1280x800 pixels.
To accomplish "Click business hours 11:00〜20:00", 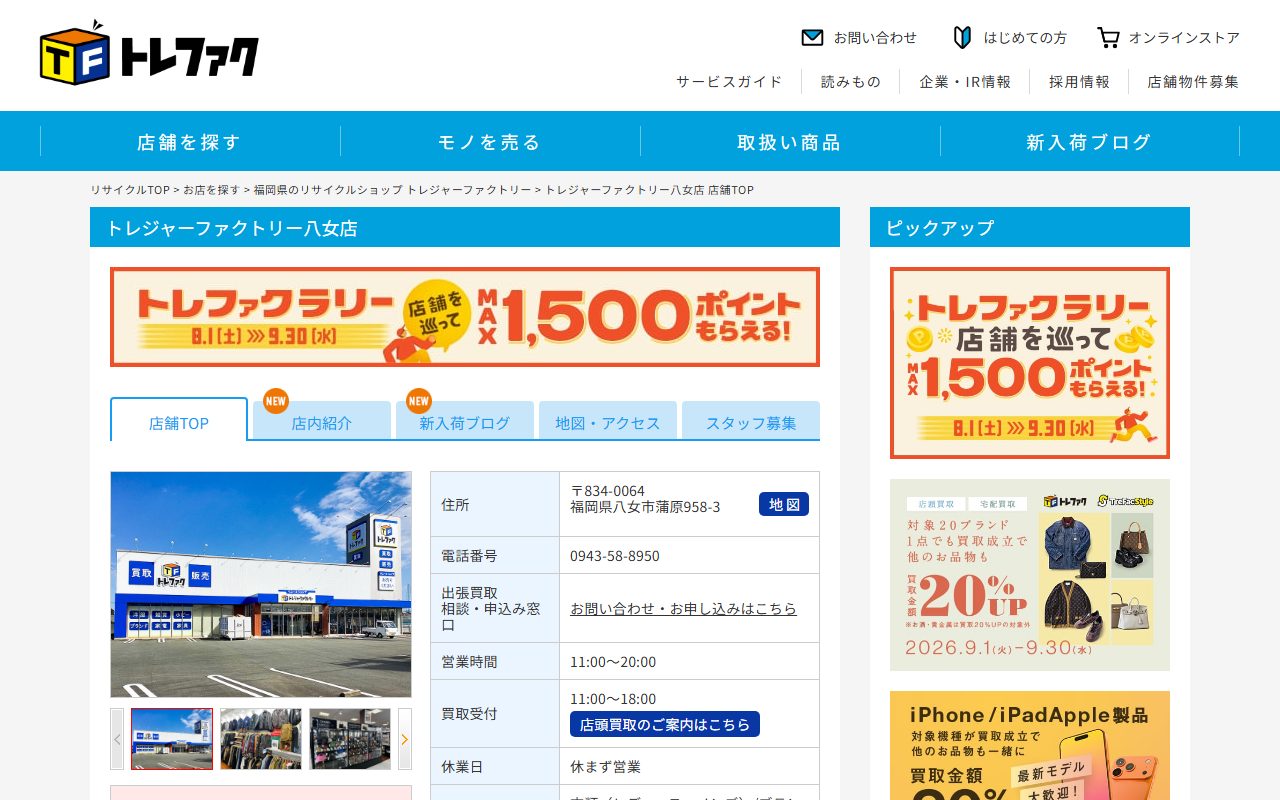I will pos(613,662).
